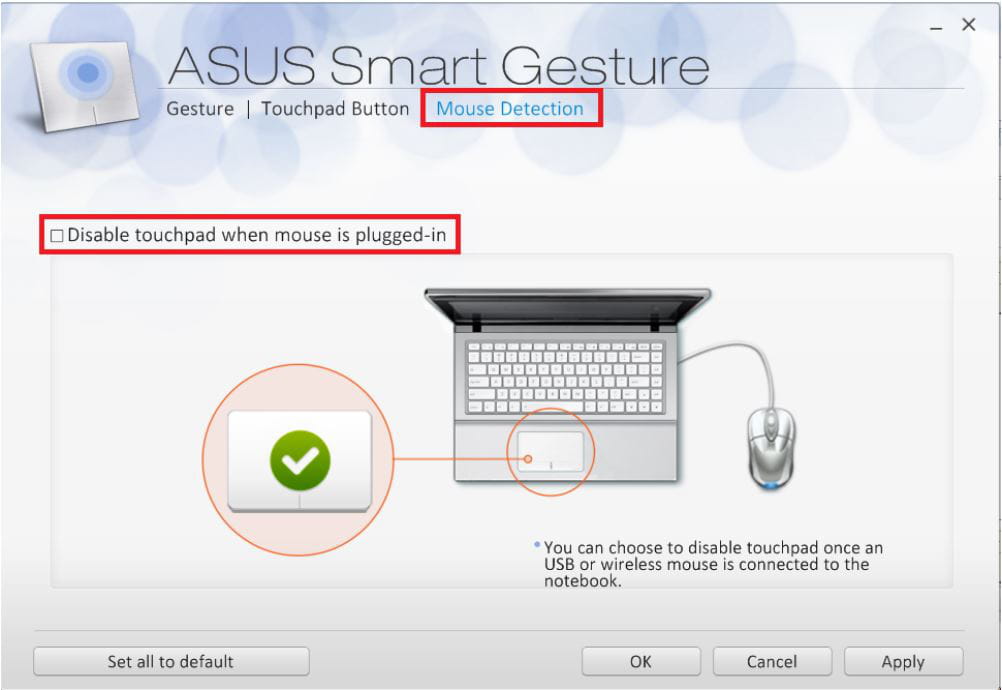Select the Mouse Detection tab
The width and height of the screenshot is (1002, 690).
[x=509, y=109]
